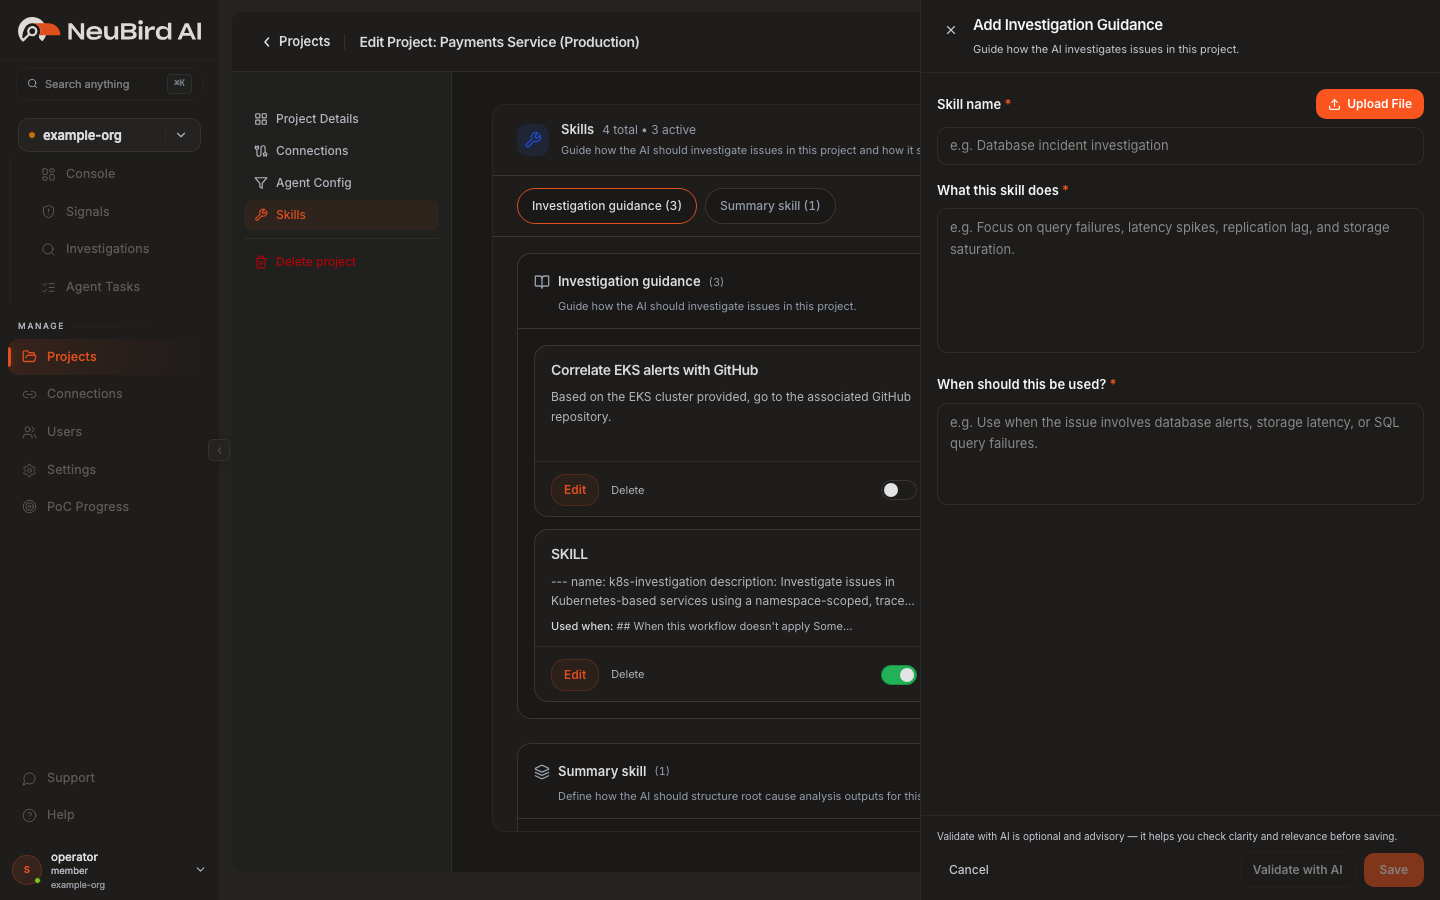Disable the SKILL guidance toggle
Image resolution: width=1440 pixels, height=900 pixels.
pos(898,675)
